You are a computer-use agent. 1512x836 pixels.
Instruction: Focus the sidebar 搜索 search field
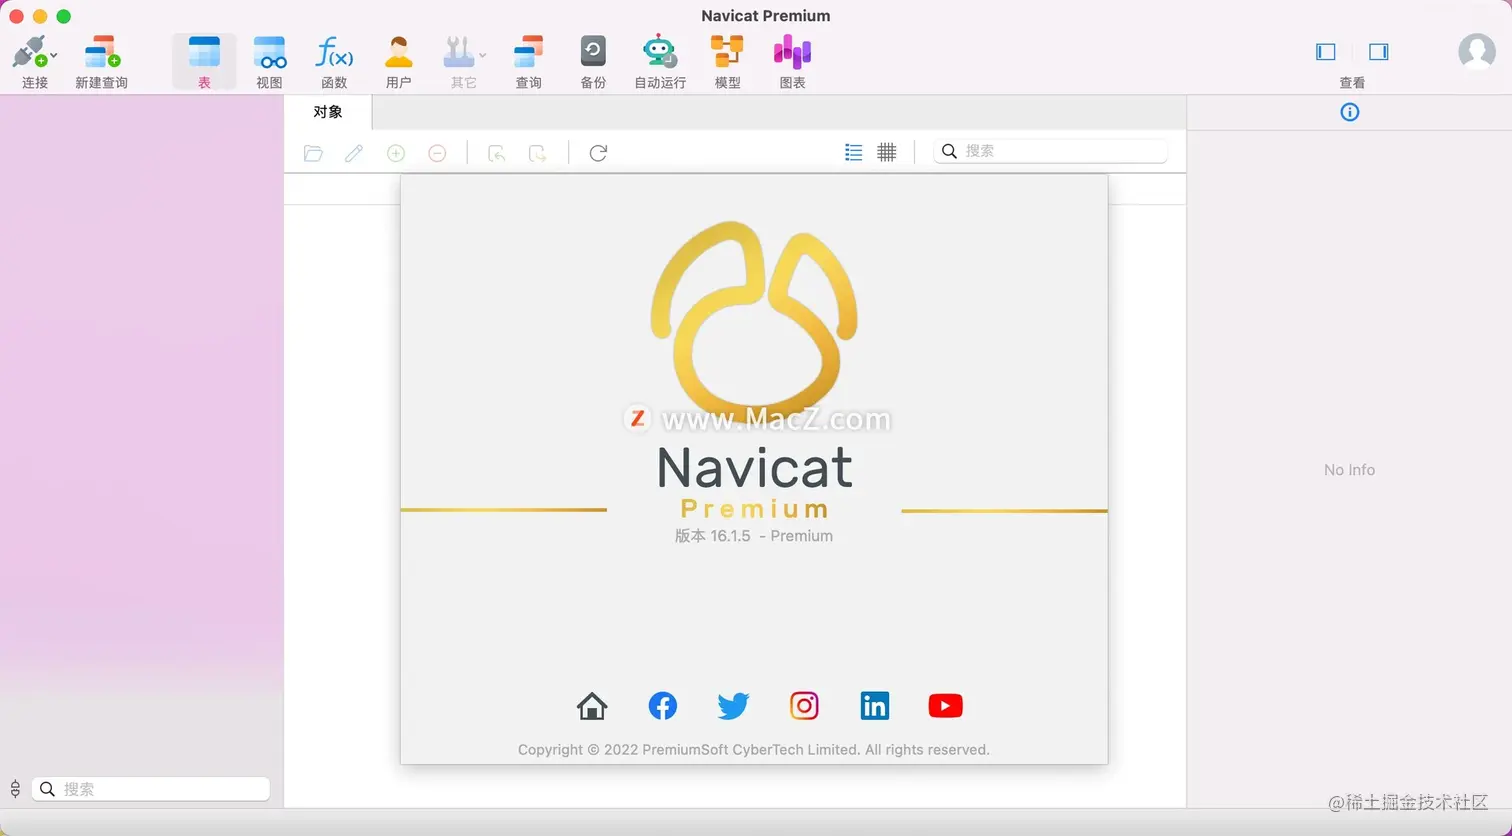151,789
